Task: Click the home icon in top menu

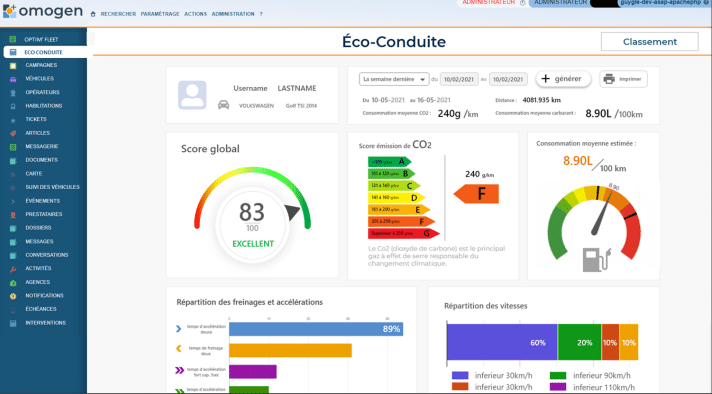Action: 93,14
